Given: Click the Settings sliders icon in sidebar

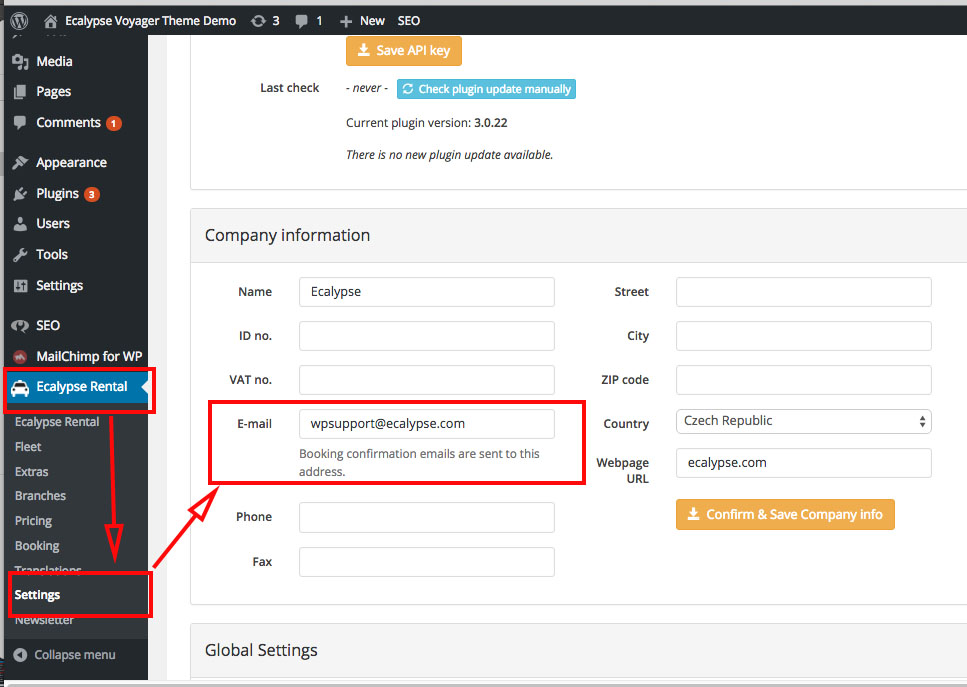Looking at the screenshot, I should pos(20,286).
